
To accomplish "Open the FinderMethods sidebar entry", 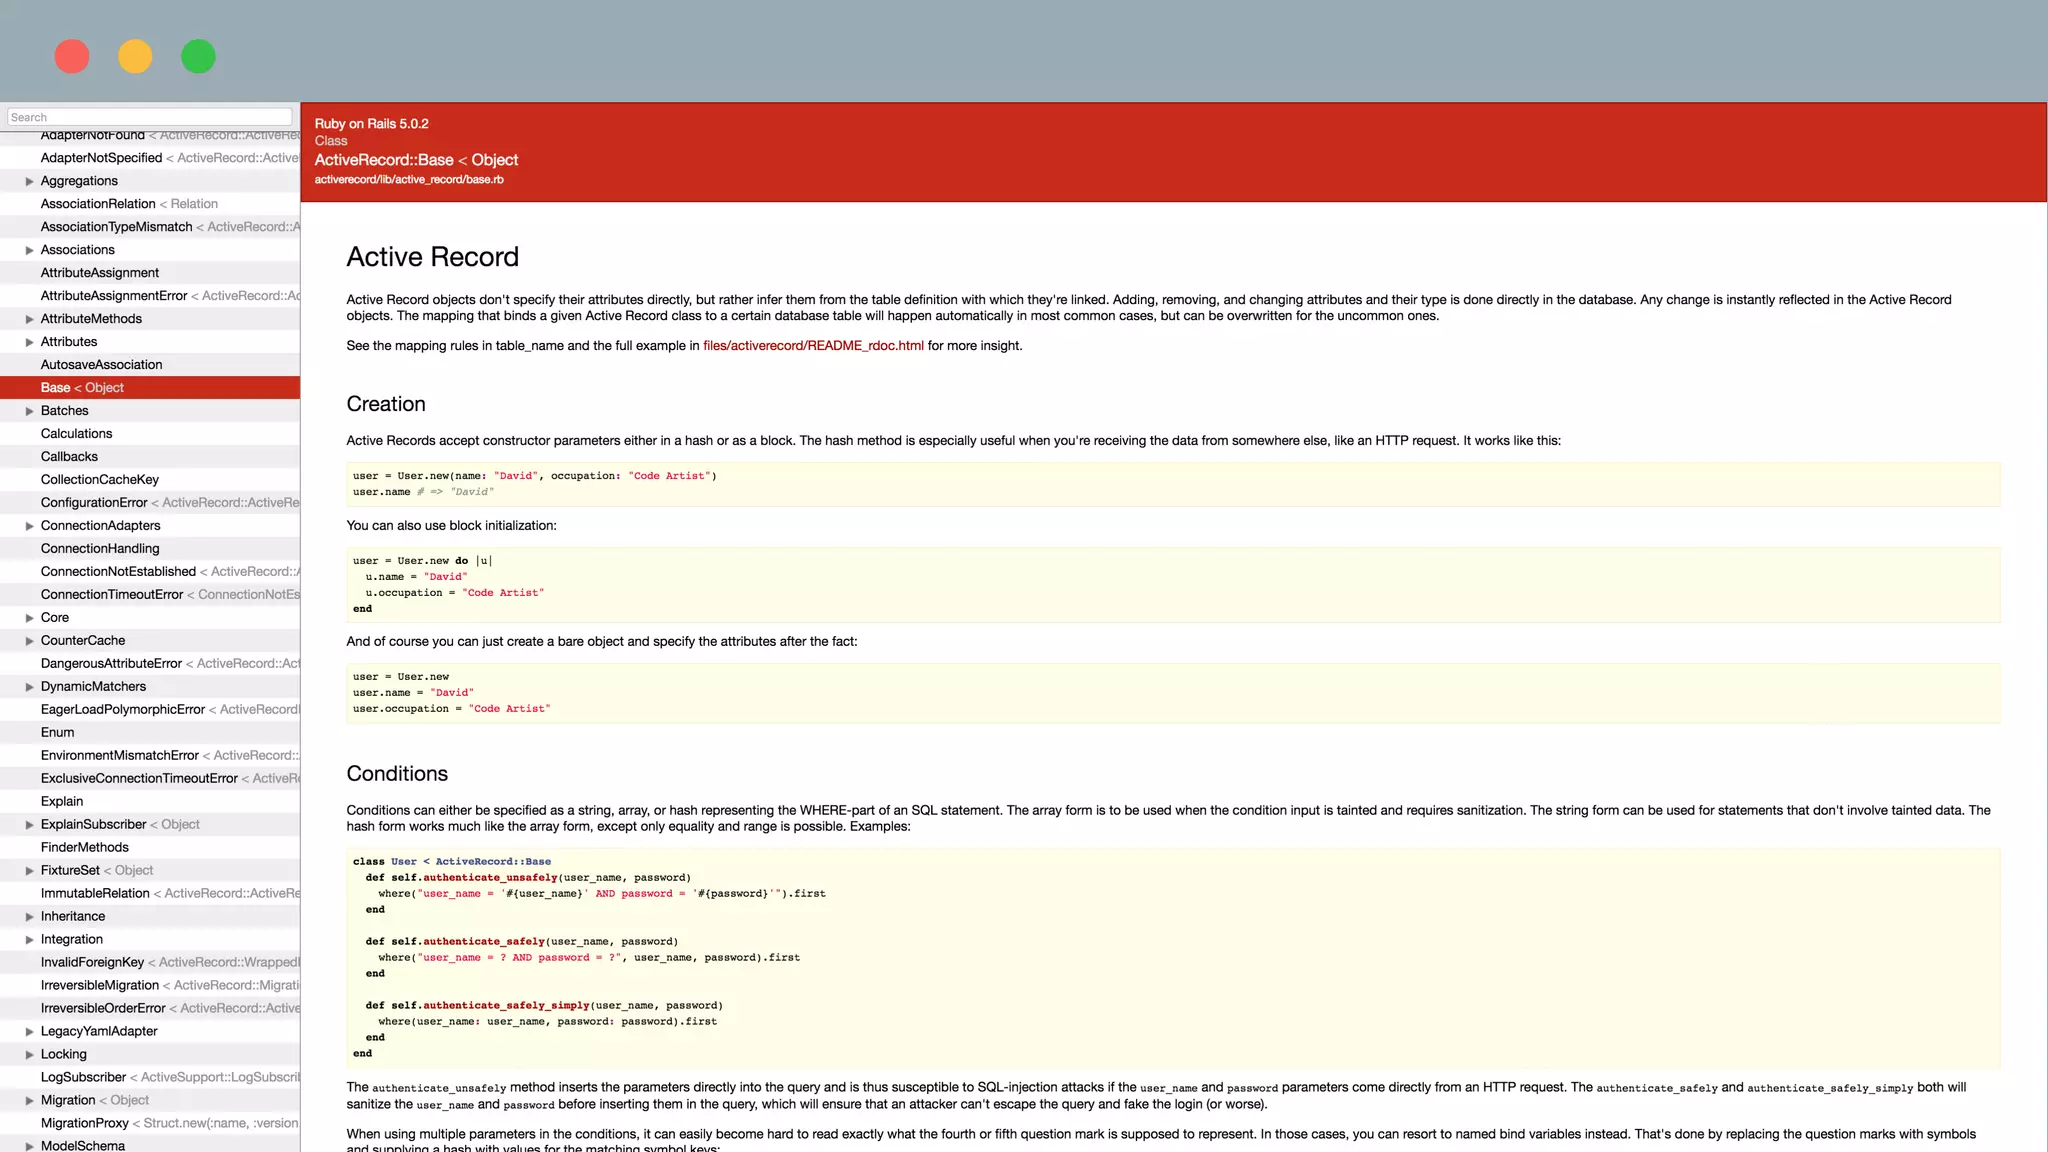I will (x=84, y=848).
